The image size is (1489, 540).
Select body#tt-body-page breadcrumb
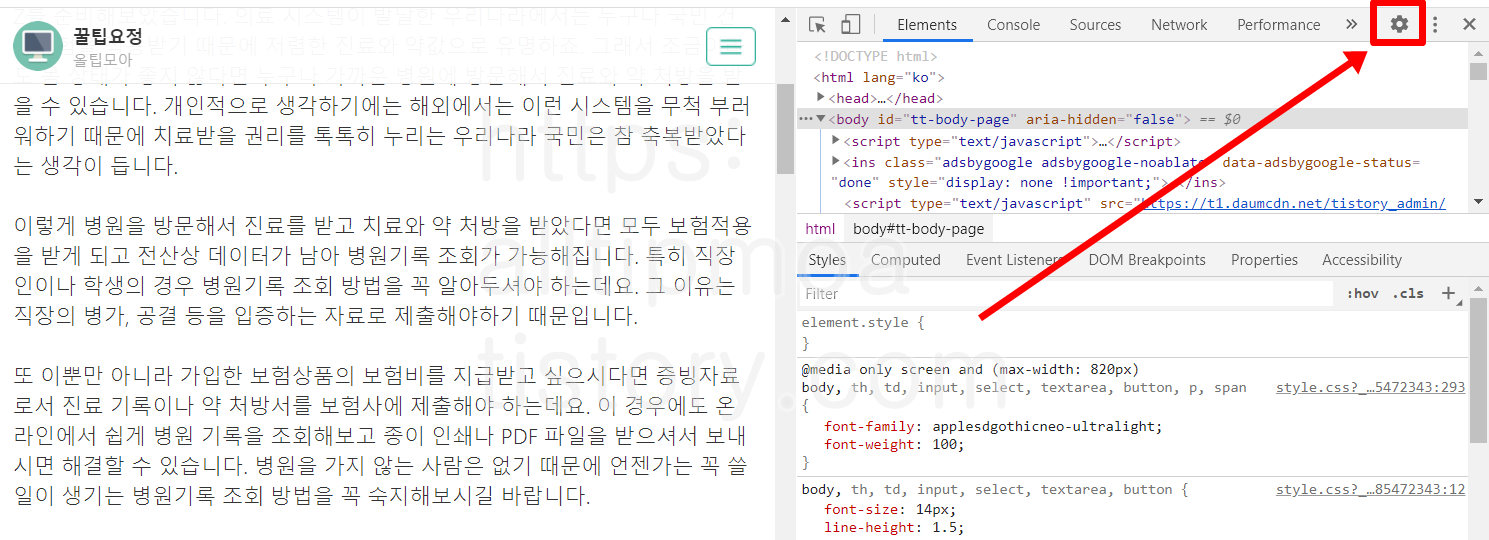pos(918,229)
